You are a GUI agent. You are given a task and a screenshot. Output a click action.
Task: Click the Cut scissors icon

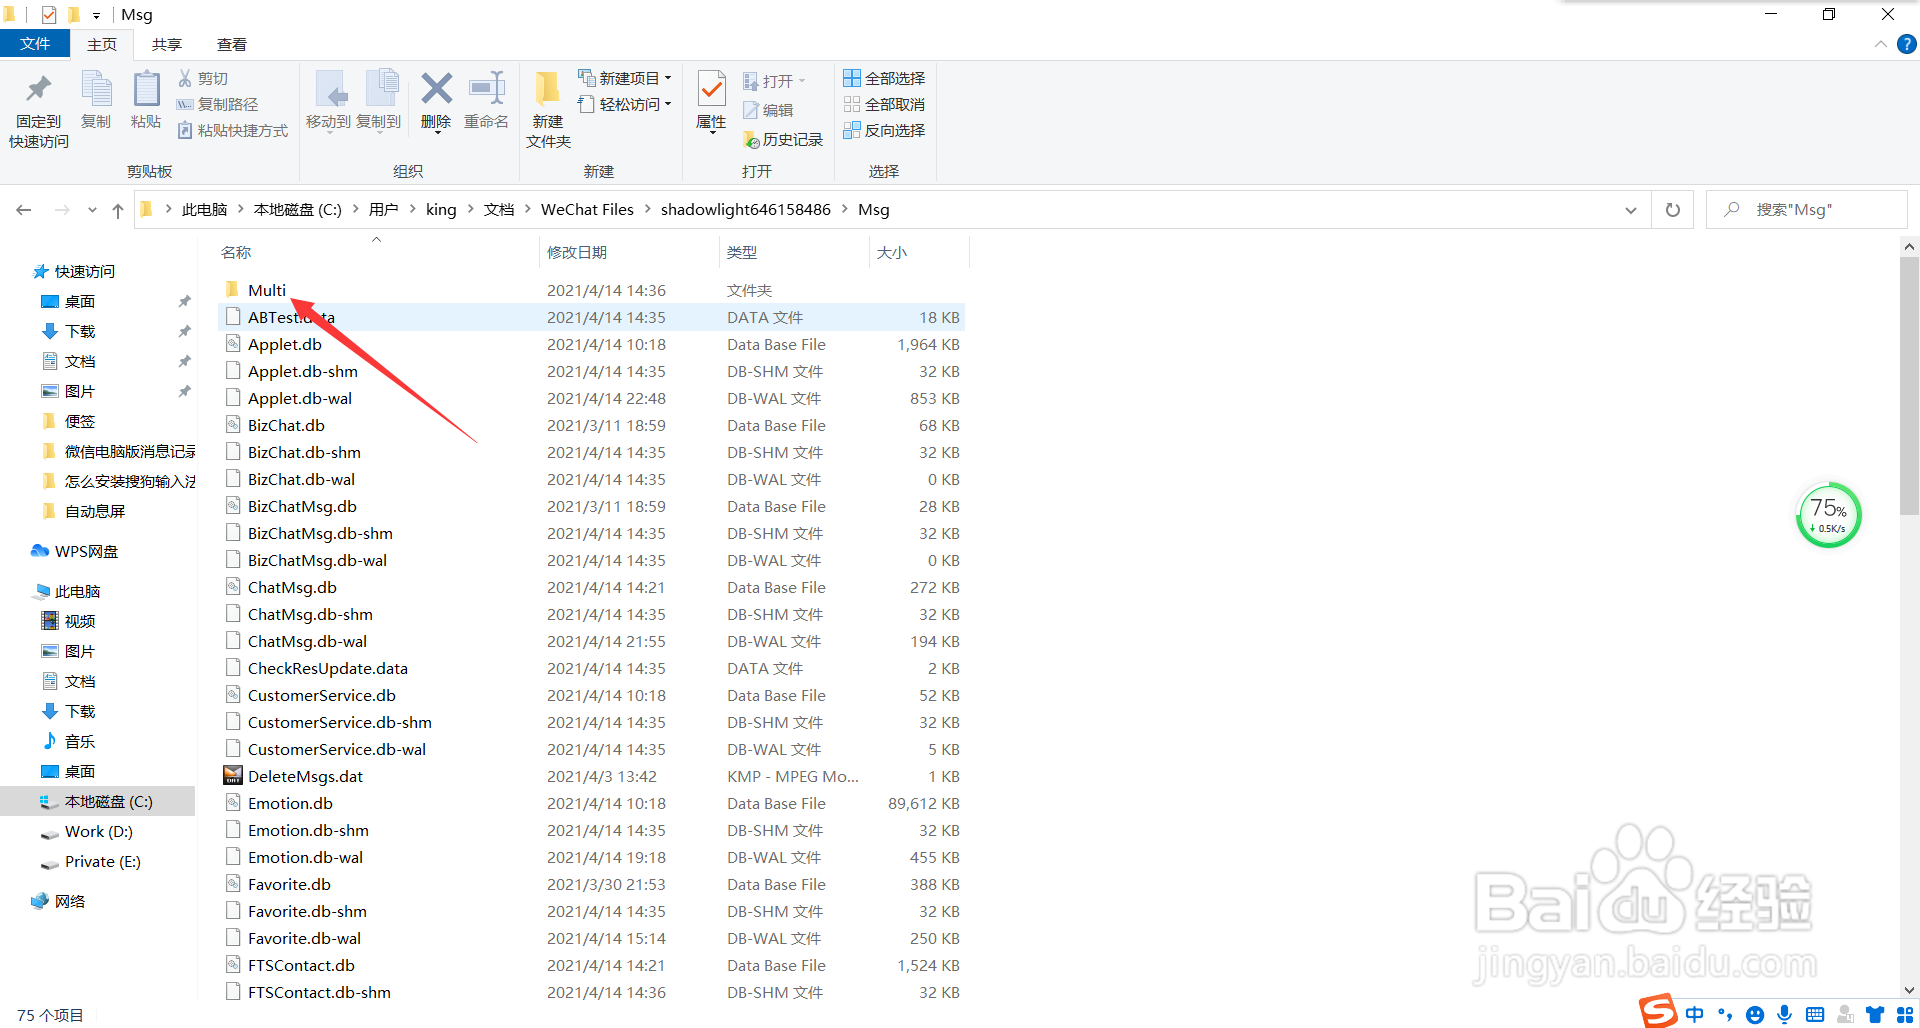coord(185,78)
